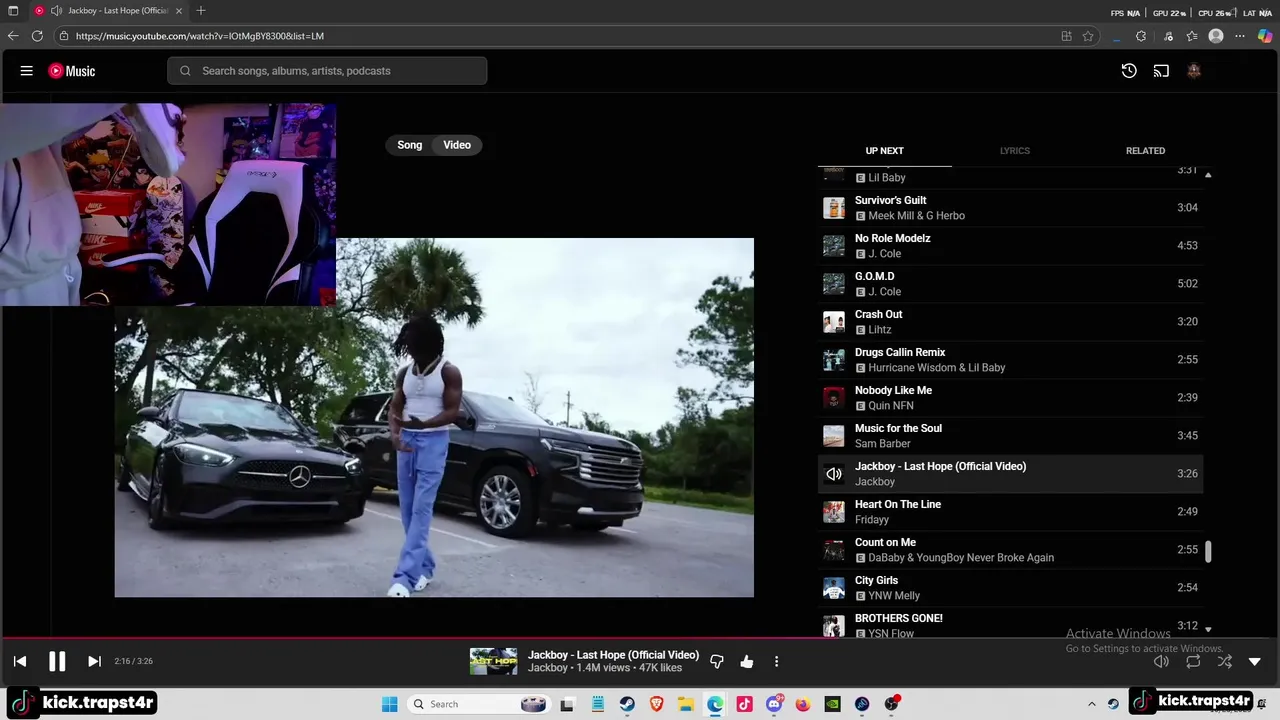
Task: Click the now-playing speaker icon in queue
Action: coord(834,474)
